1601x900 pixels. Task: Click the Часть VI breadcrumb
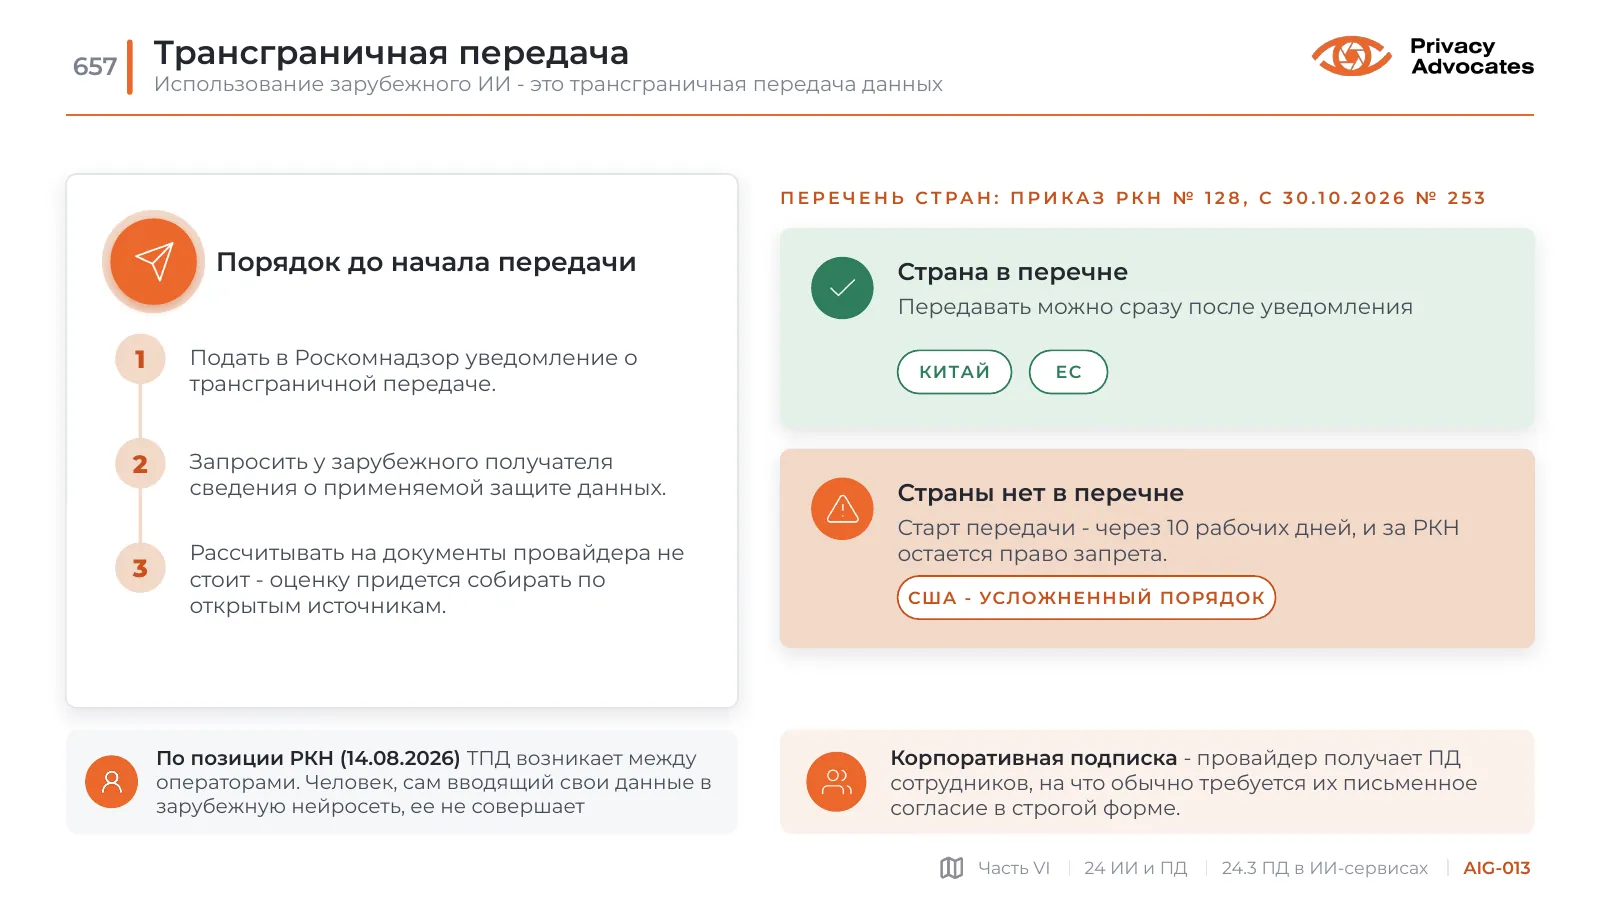point(1014,868)
